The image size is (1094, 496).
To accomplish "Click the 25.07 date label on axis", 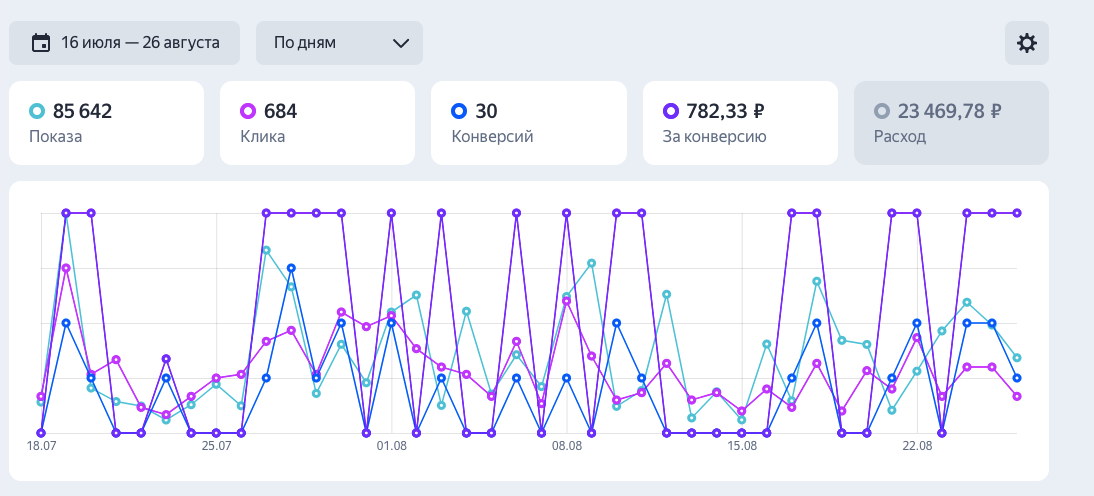I will tap(217, 447).
